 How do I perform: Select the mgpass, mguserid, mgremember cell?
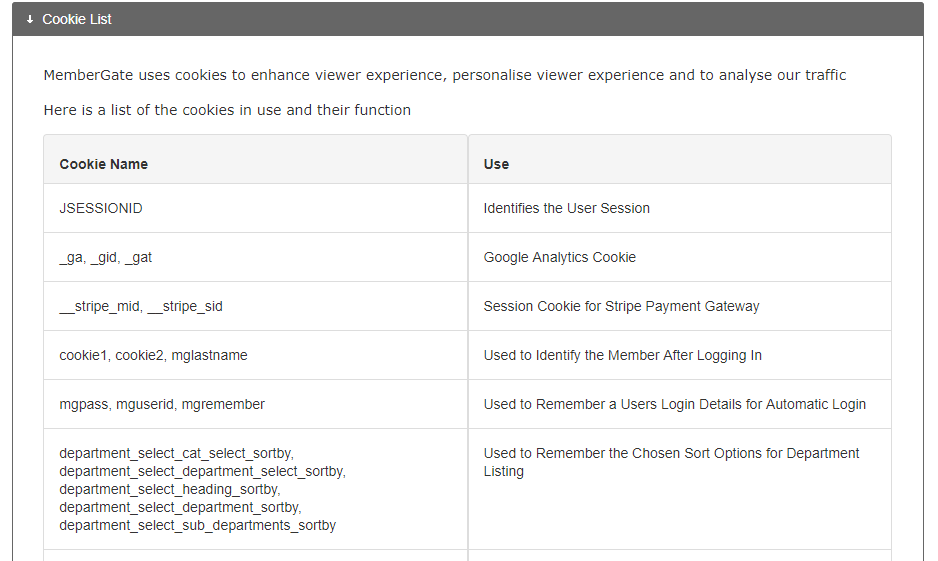[162, 404]
